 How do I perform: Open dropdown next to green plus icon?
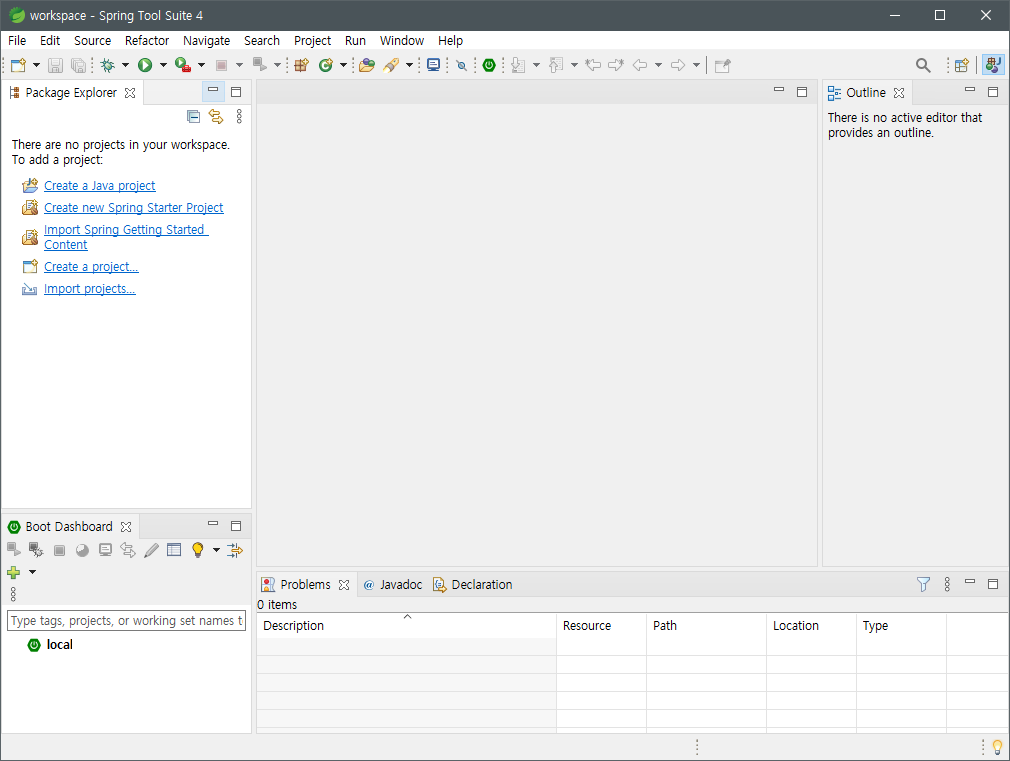tap(32, 572)
